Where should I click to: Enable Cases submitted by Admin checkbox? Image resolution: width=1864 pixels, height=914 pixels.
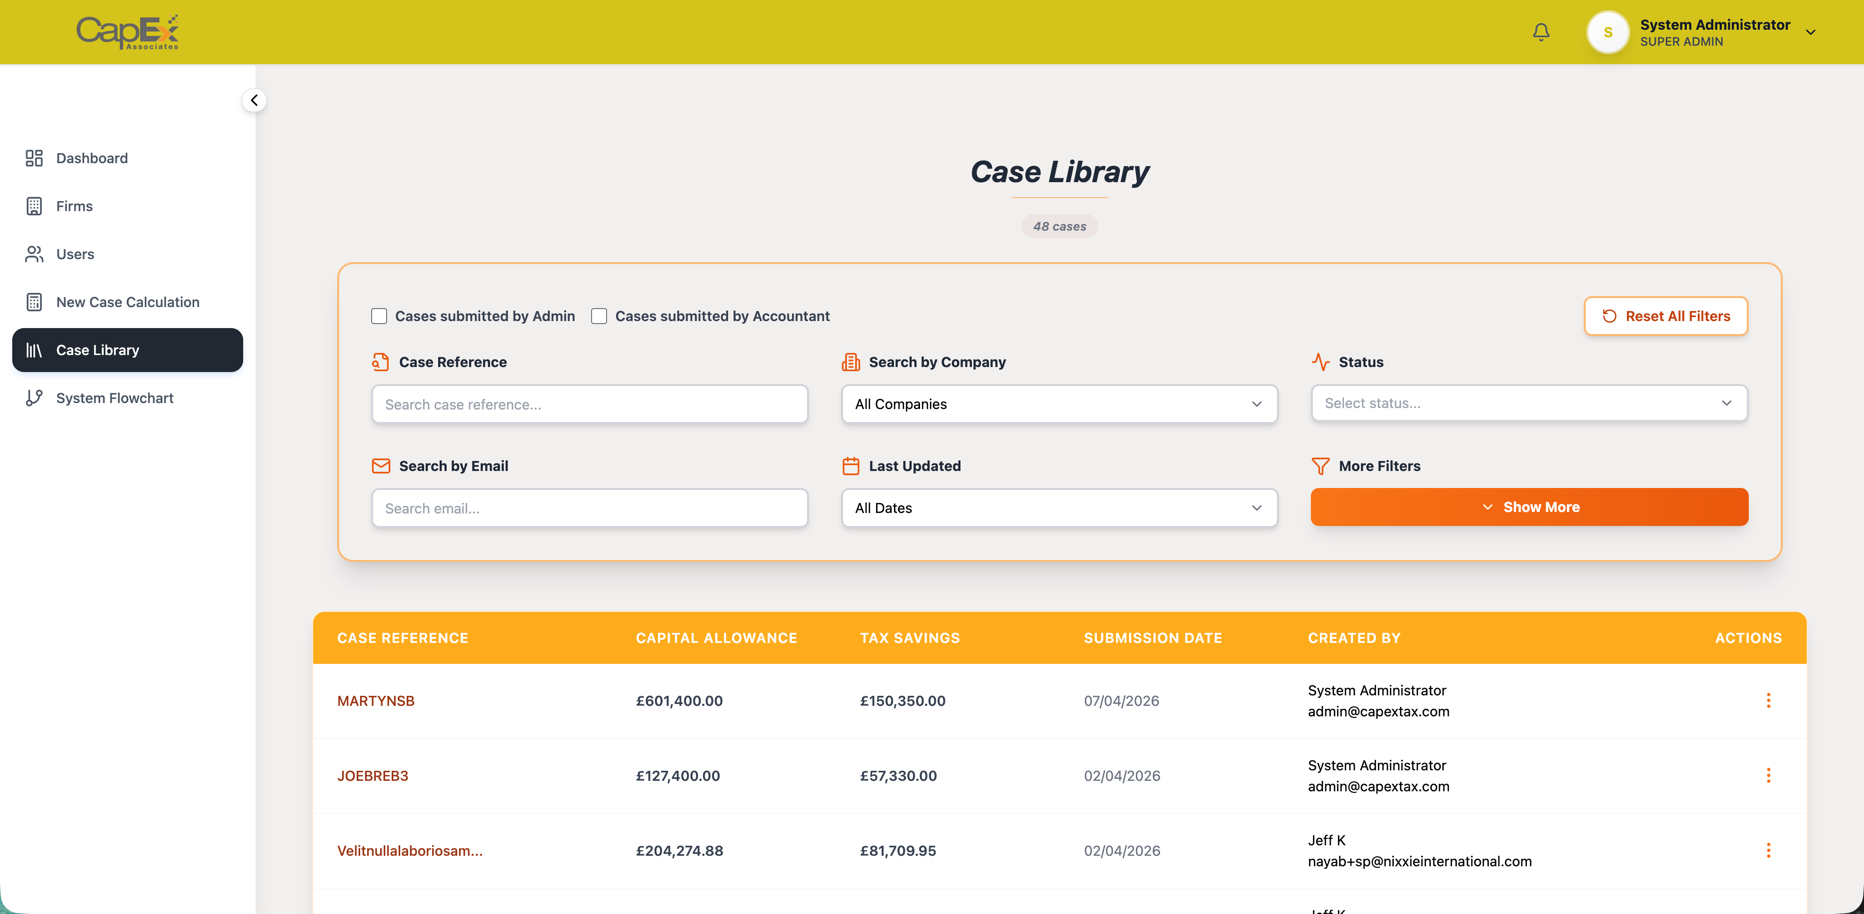pyautogui.click(x=379, y=316)
